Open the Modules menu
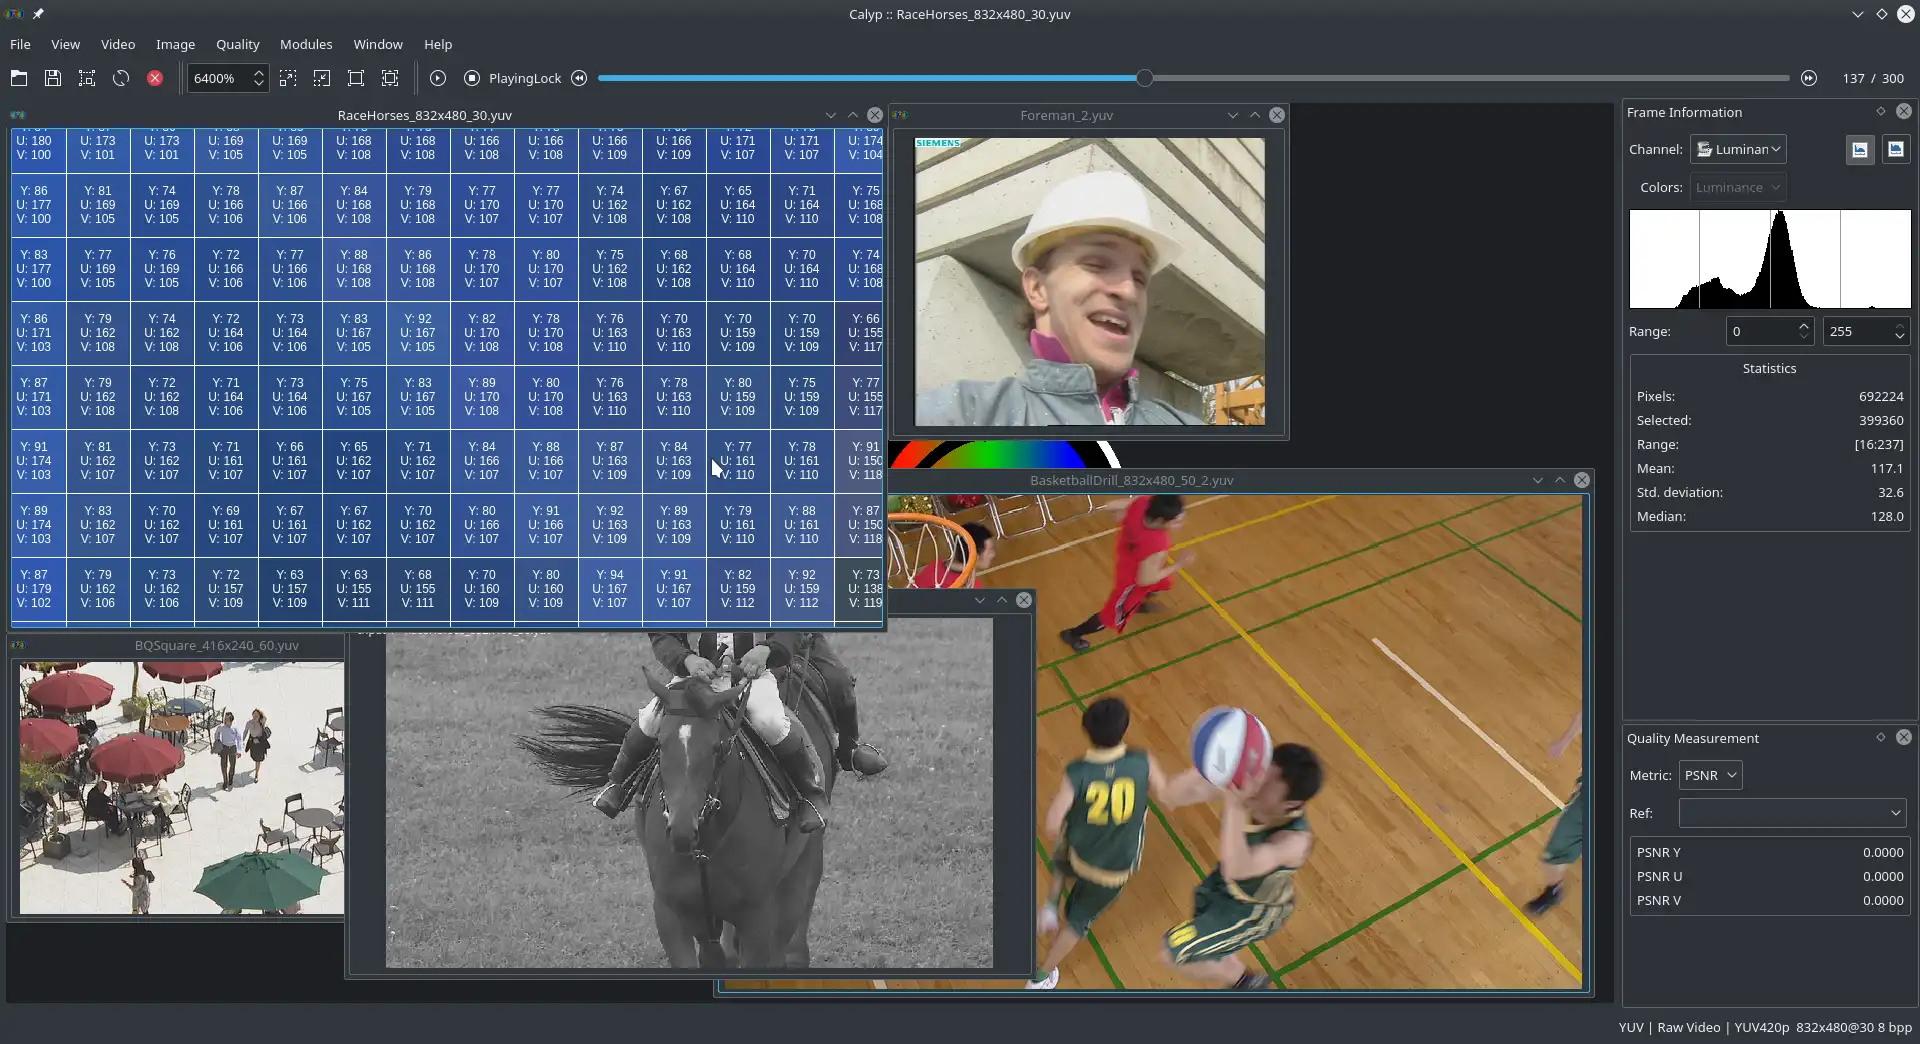The height and width of the screenshot is (1044, 1920). (x=306, y=44)
